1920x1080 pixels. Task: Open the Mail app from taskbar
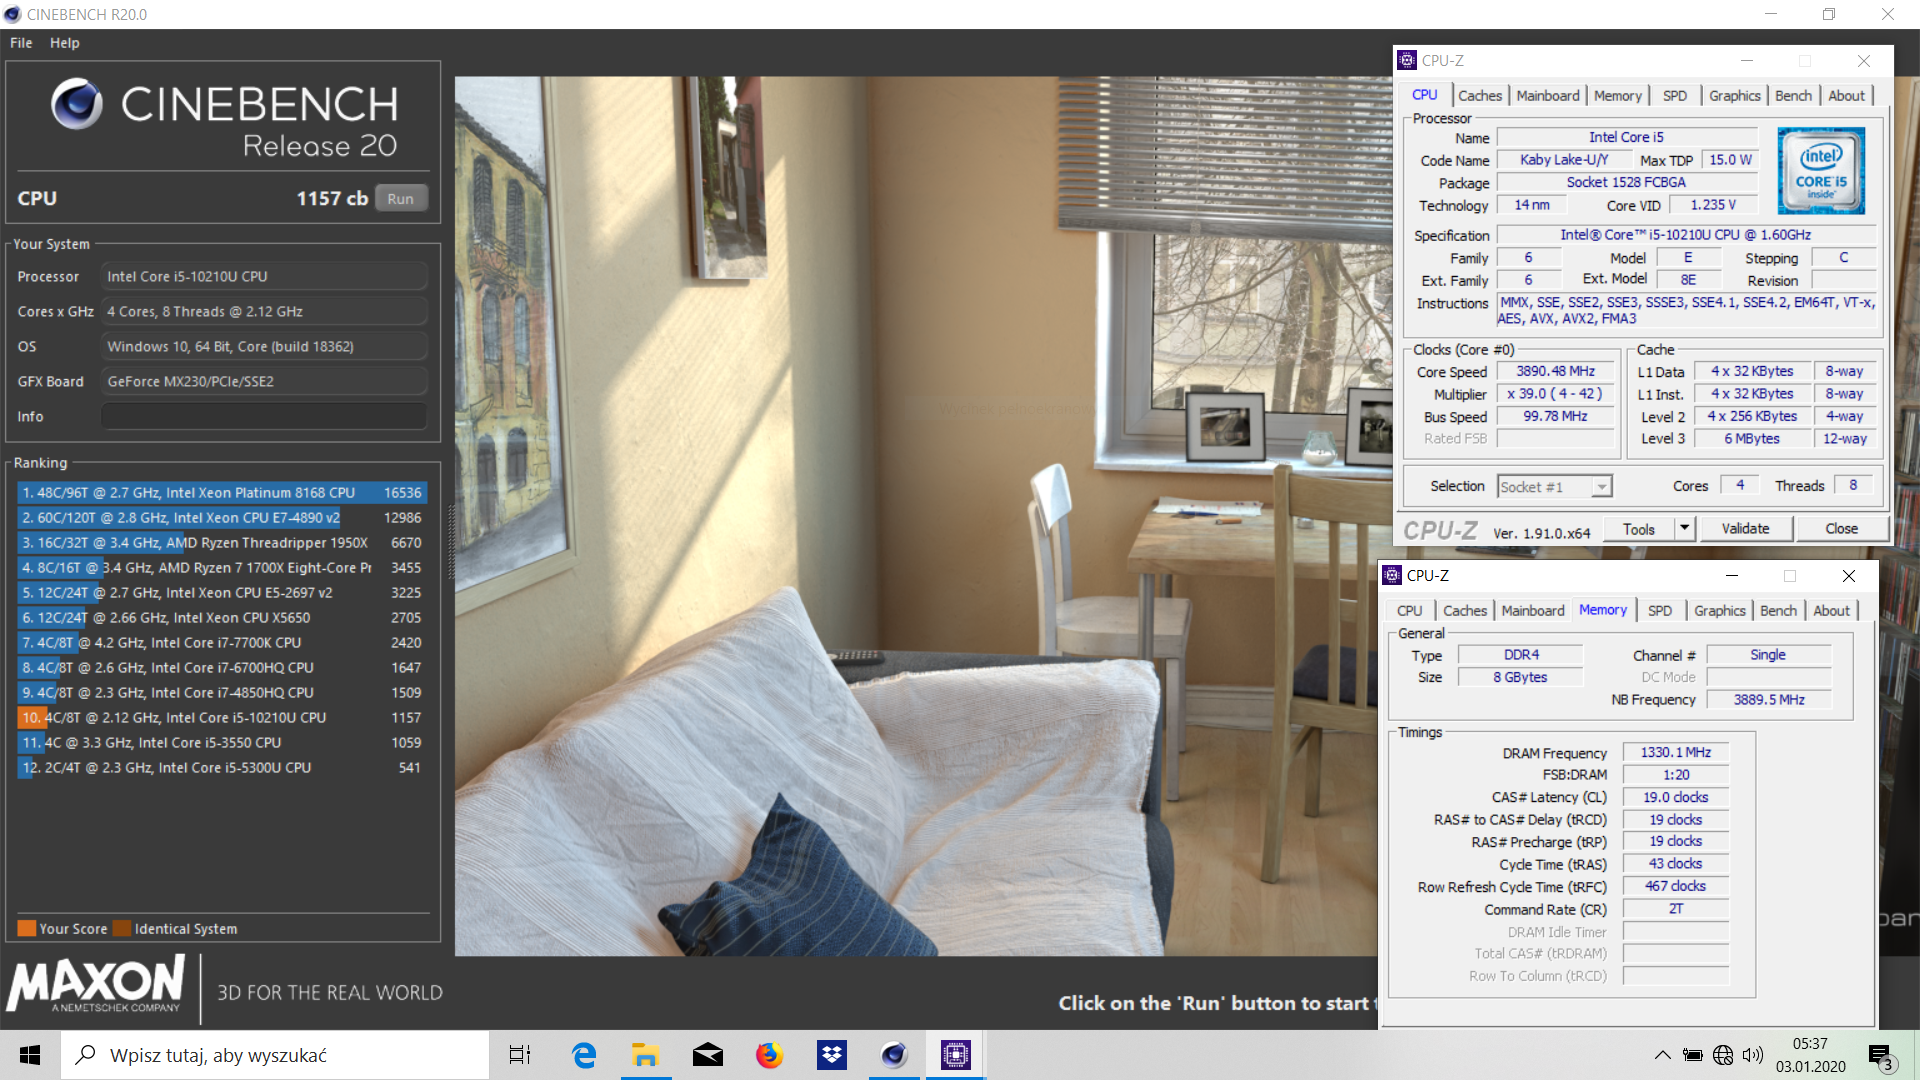tap(707, 1055)
